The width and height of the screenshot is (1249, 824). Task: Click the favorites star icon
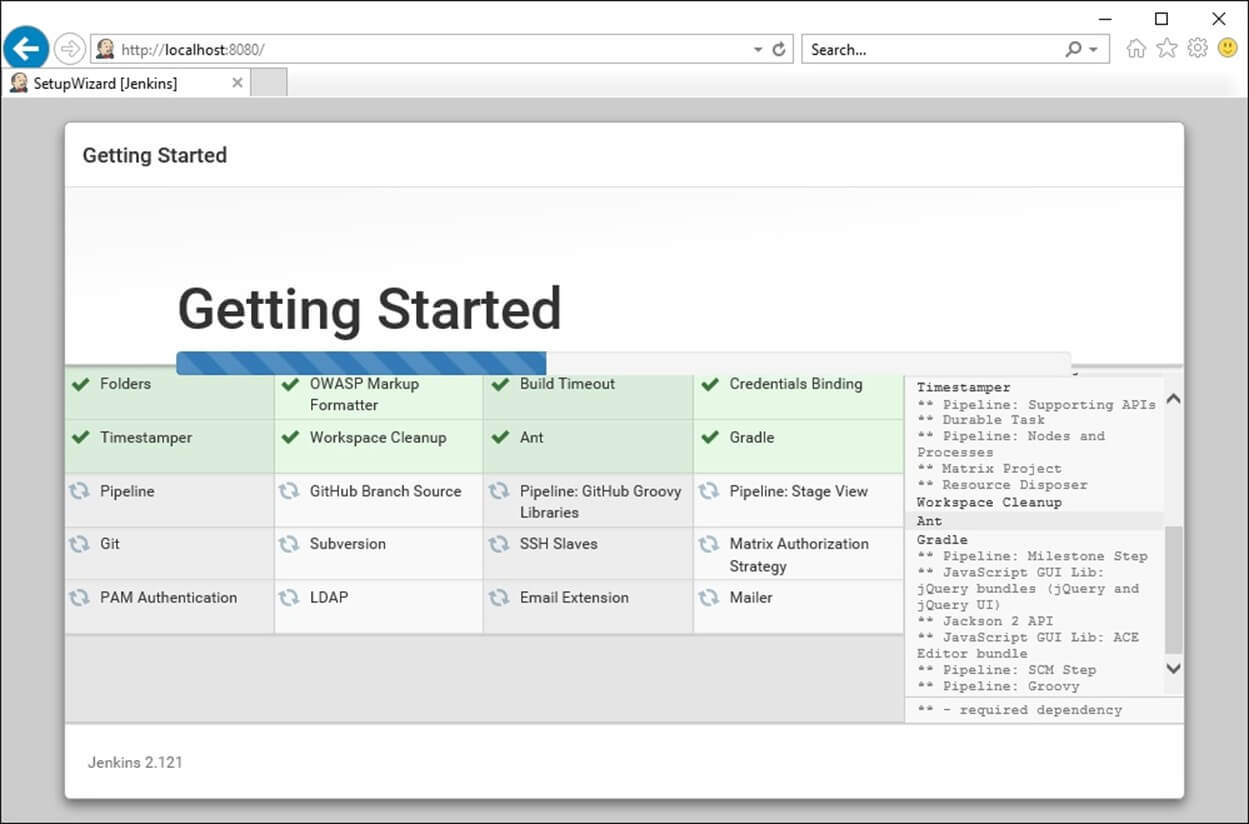pyautogui.click(x=1167, y=48)
